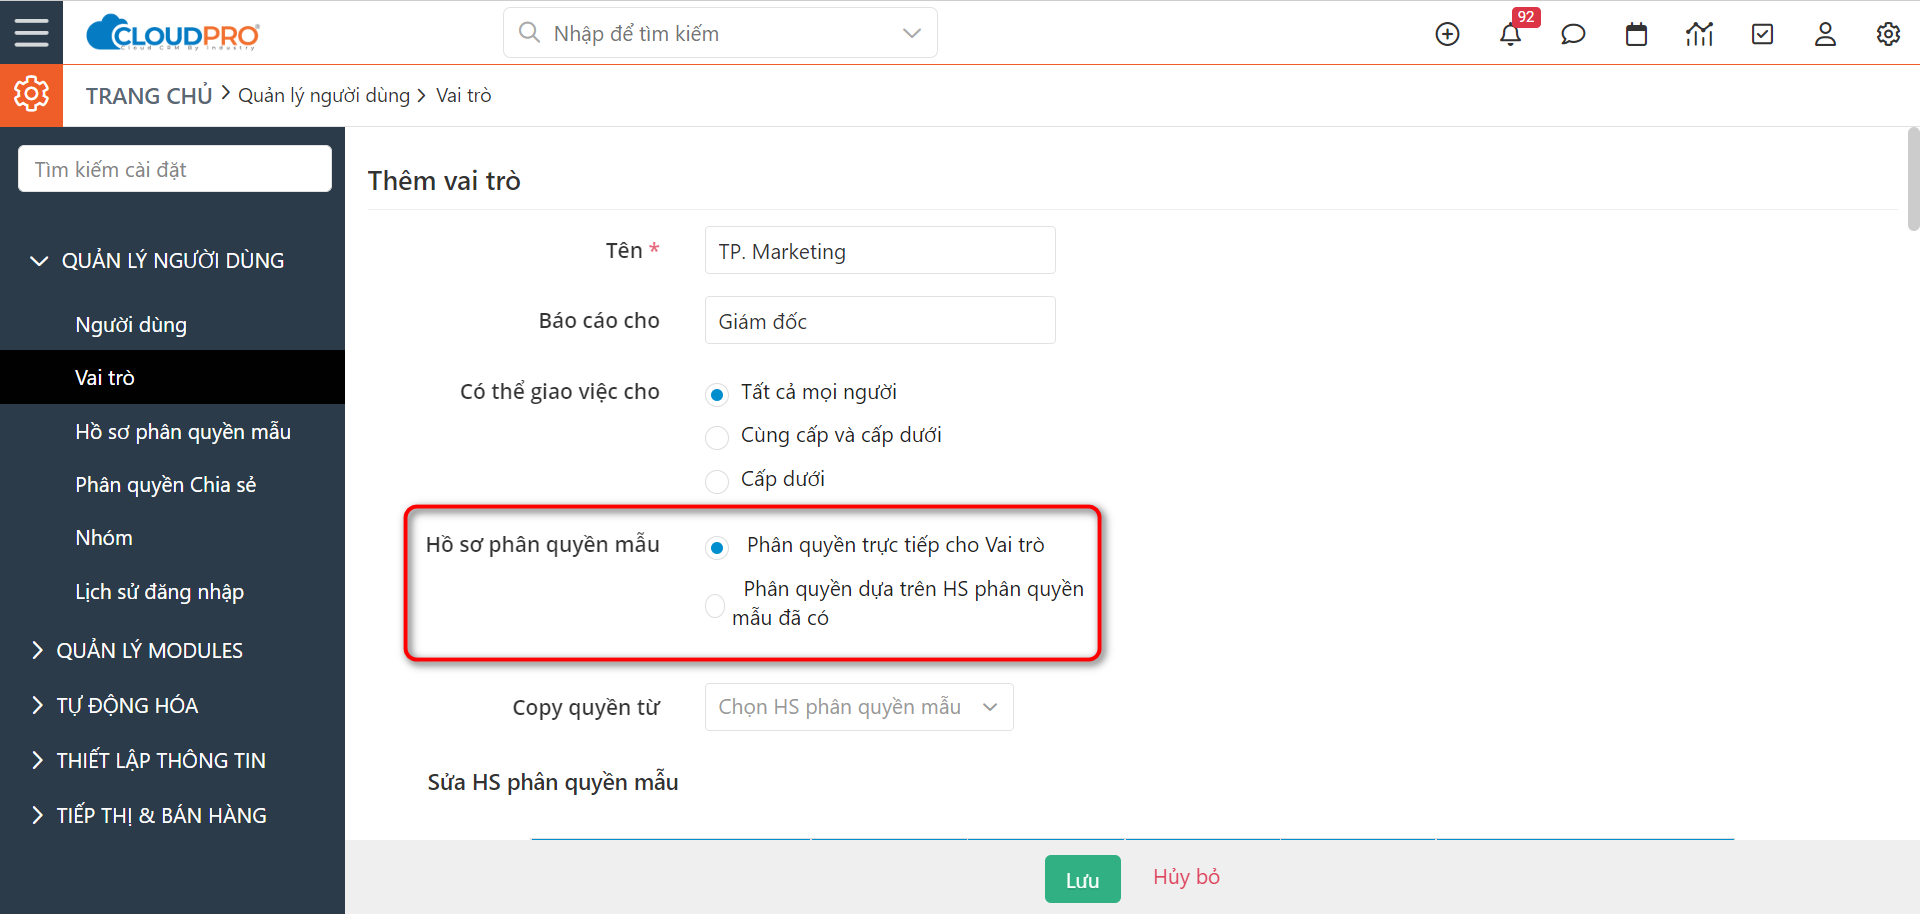The height and width of the screenshot is (914, 1920).
Task: Click the orange settings gear icon
Action: (x=31, y=95)
